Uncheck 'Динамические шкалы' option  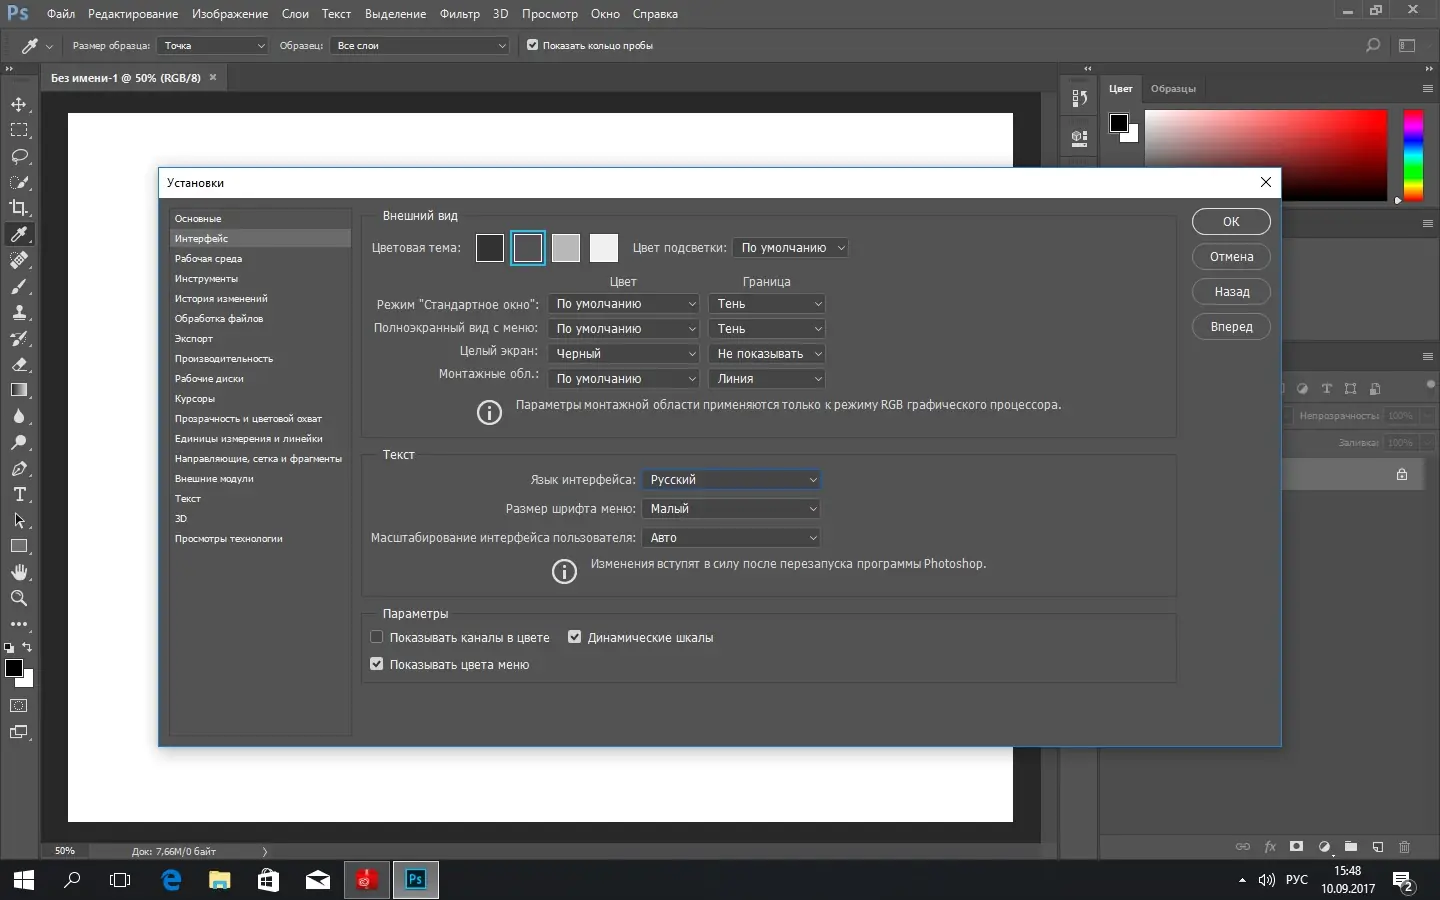[575, 637]
